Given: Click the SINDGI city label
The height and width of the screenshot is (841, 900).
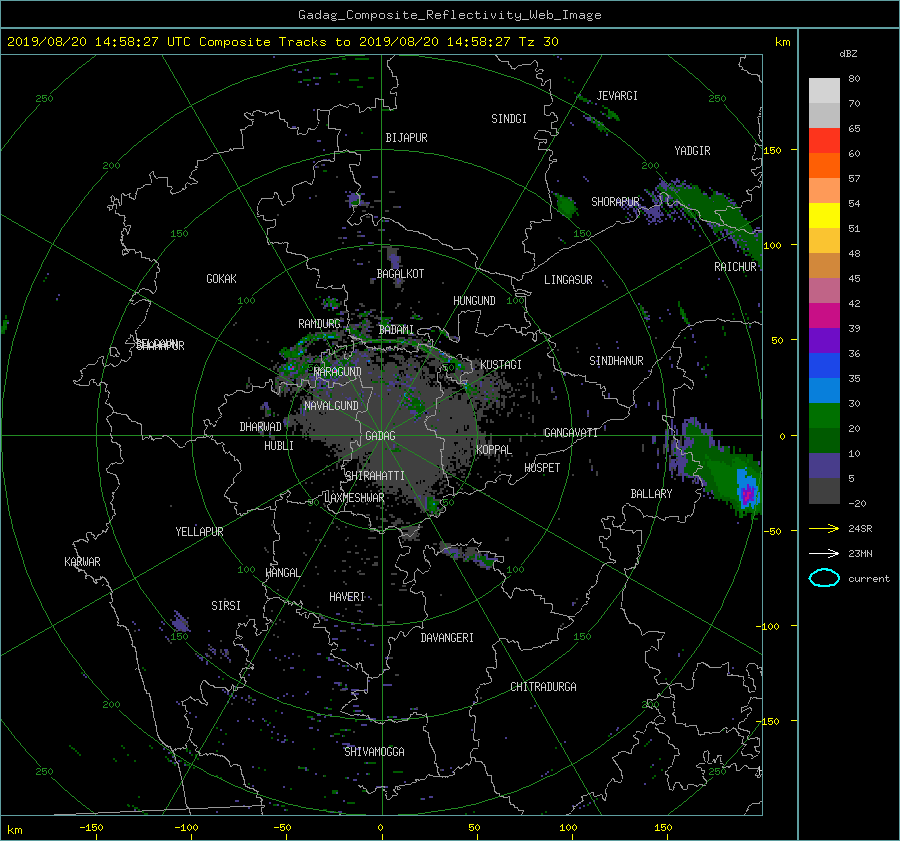Looking at the screenshot, I should pos(509,119).
